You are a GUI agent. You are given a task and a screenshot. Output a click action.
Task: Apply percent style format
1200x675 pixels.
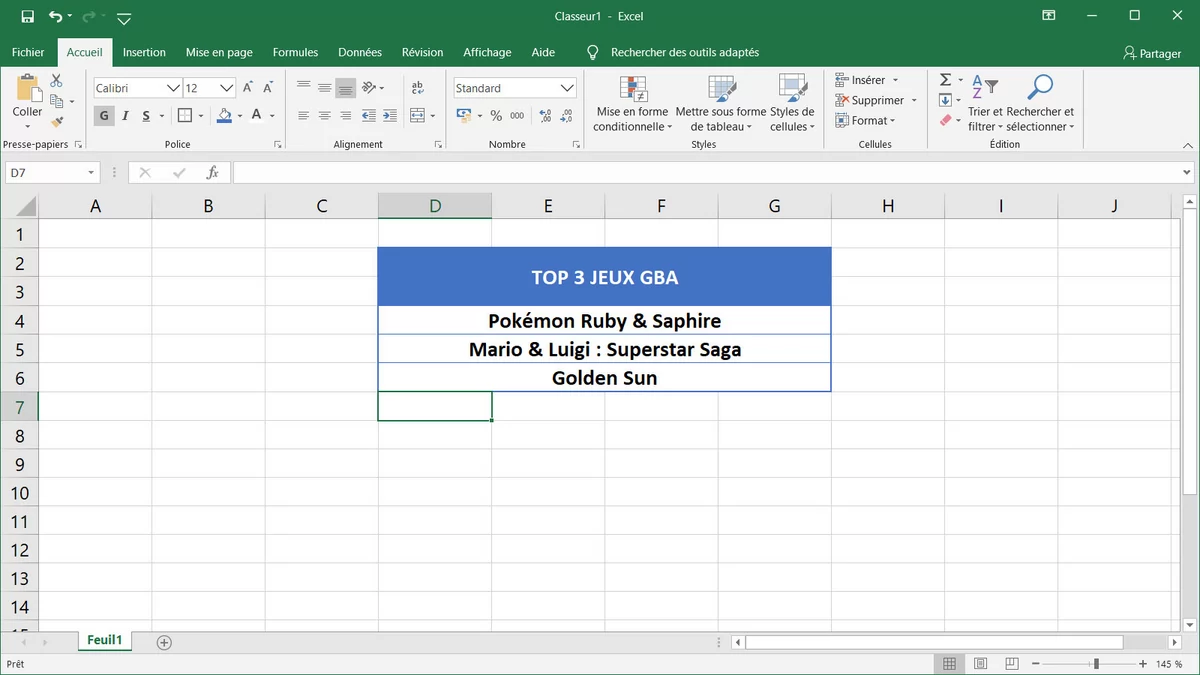(x=496, y=116)
